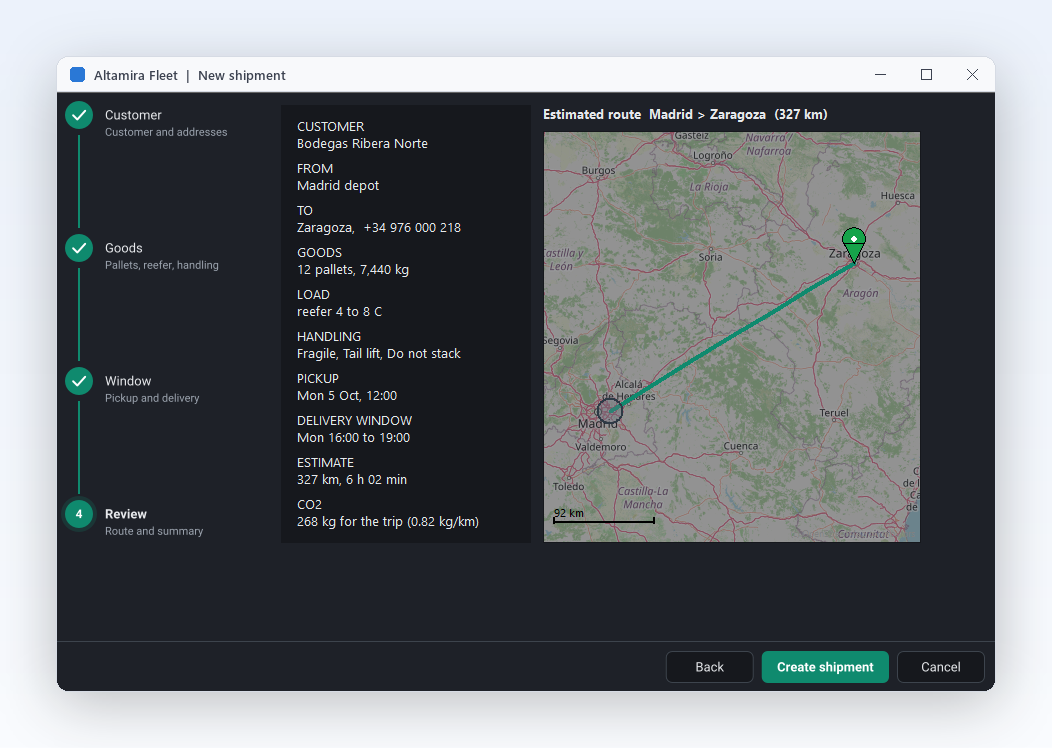Cancel the new shipment
Image resolution: width=1052 pixels, height=748 pixels.
point(940,667)
